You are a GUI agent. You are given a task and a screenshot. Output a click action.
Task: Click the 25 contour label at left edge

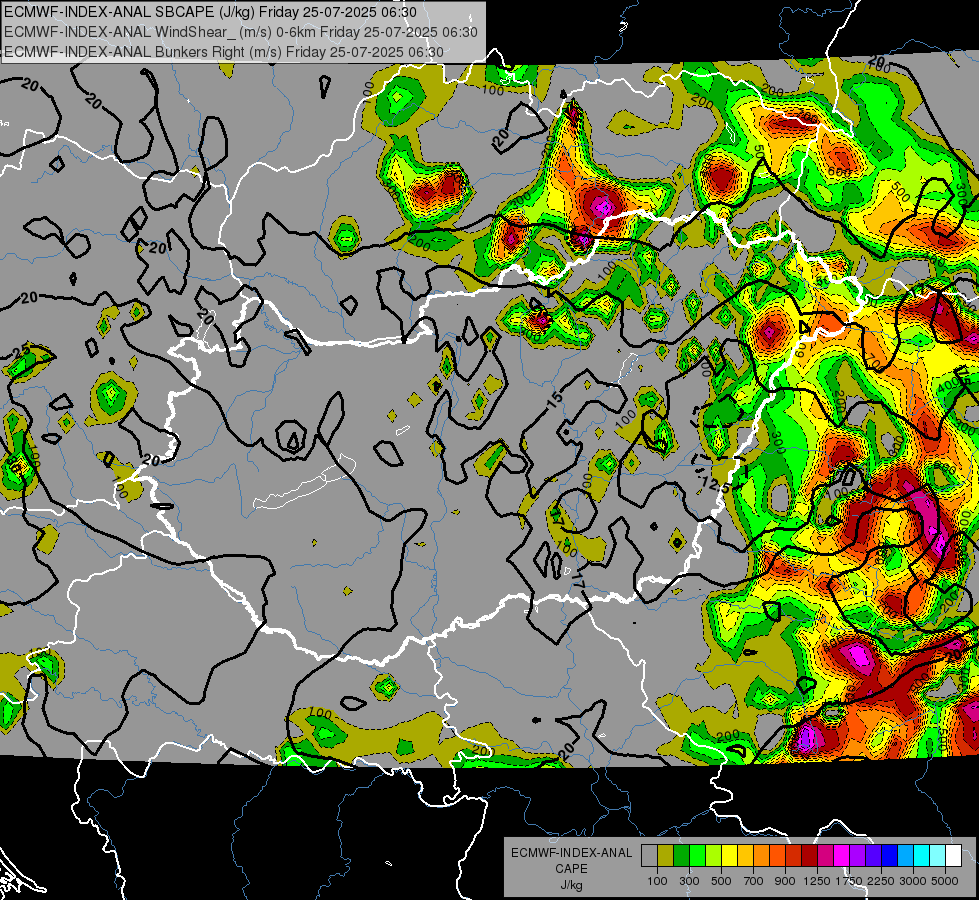[21, 351]
